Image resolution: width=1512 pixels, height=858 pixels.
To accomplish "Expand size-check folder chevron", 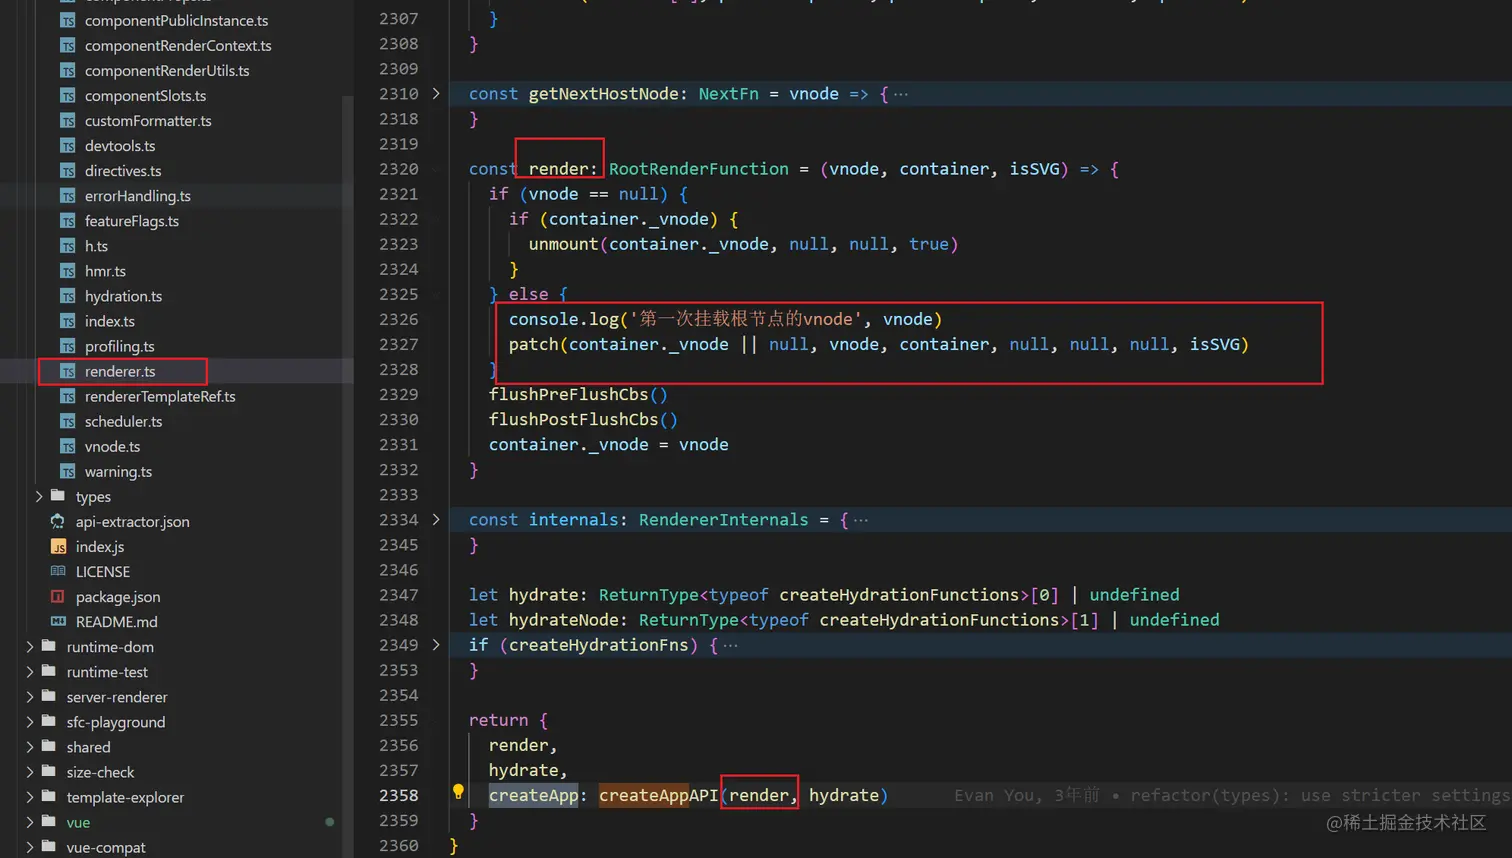I will (30, 772).
